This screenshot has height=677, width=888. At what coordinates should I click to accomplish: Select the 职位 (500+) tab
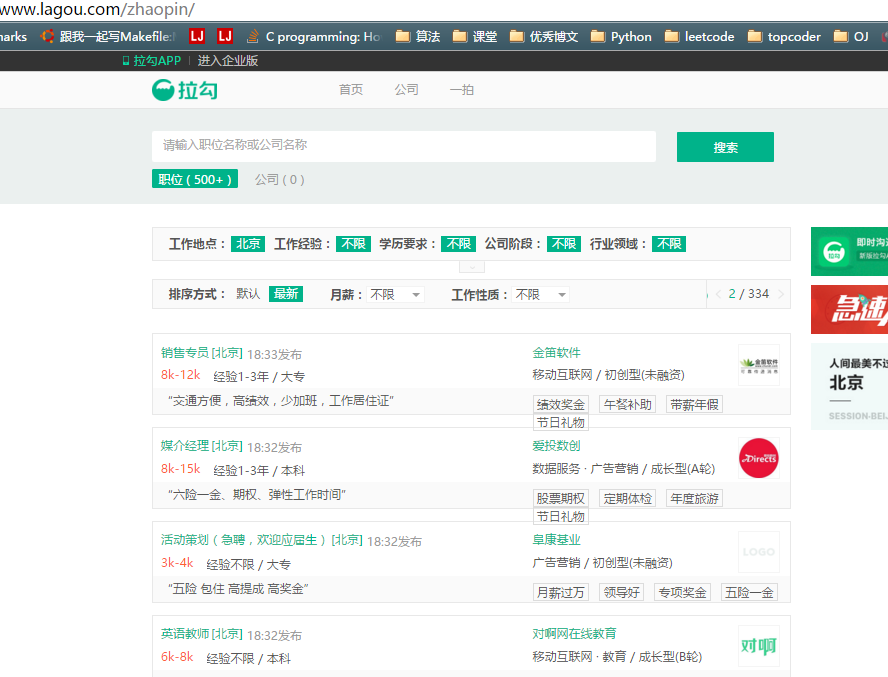[195, 179]
